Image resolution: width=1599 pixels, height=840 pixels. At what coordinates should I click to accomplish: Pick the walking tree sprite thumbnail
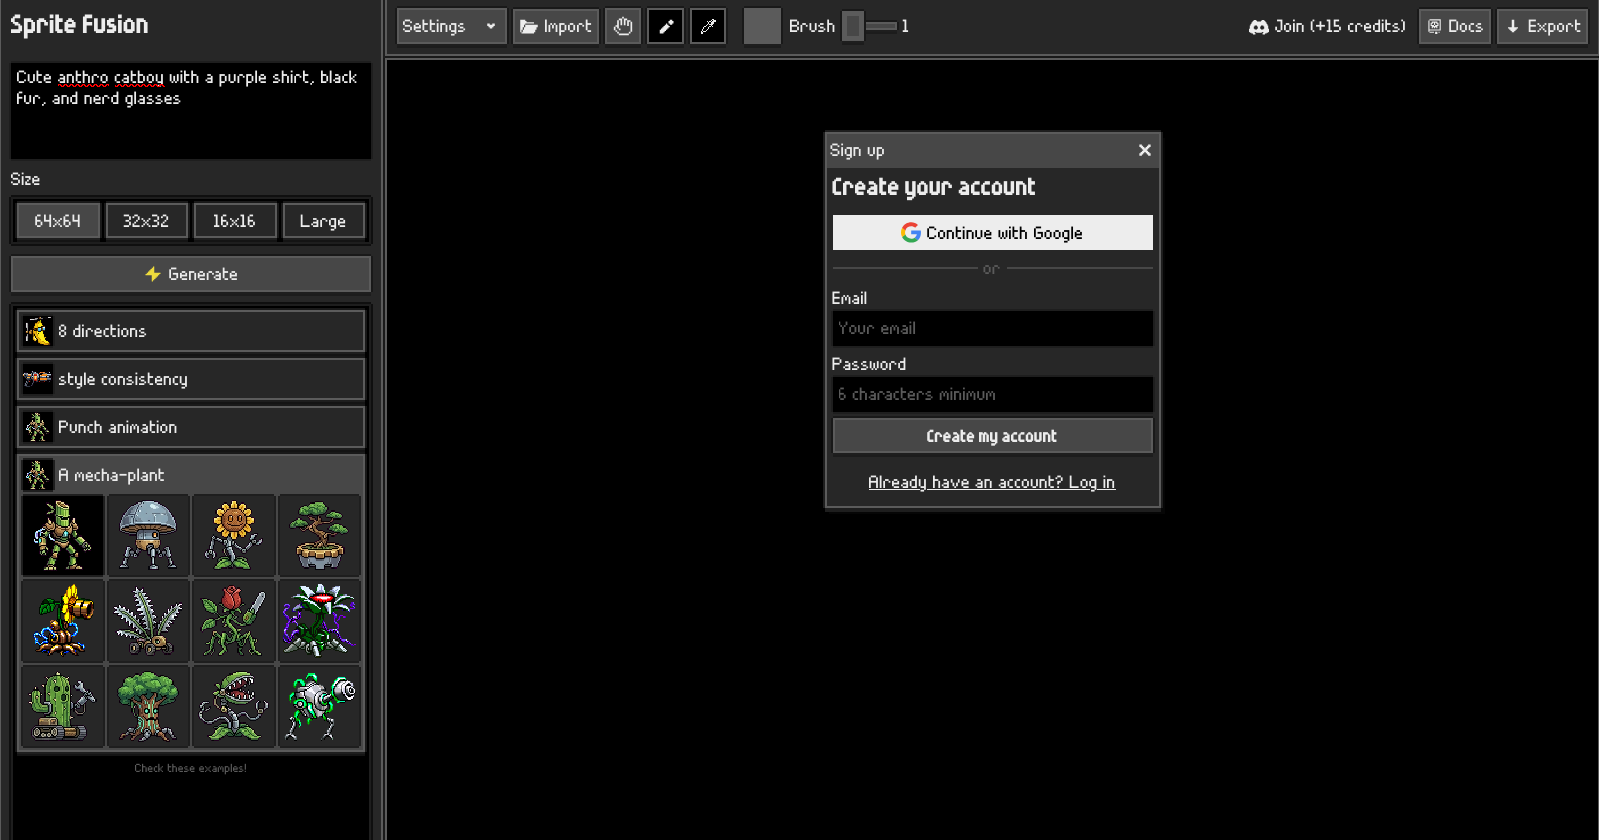148,707
